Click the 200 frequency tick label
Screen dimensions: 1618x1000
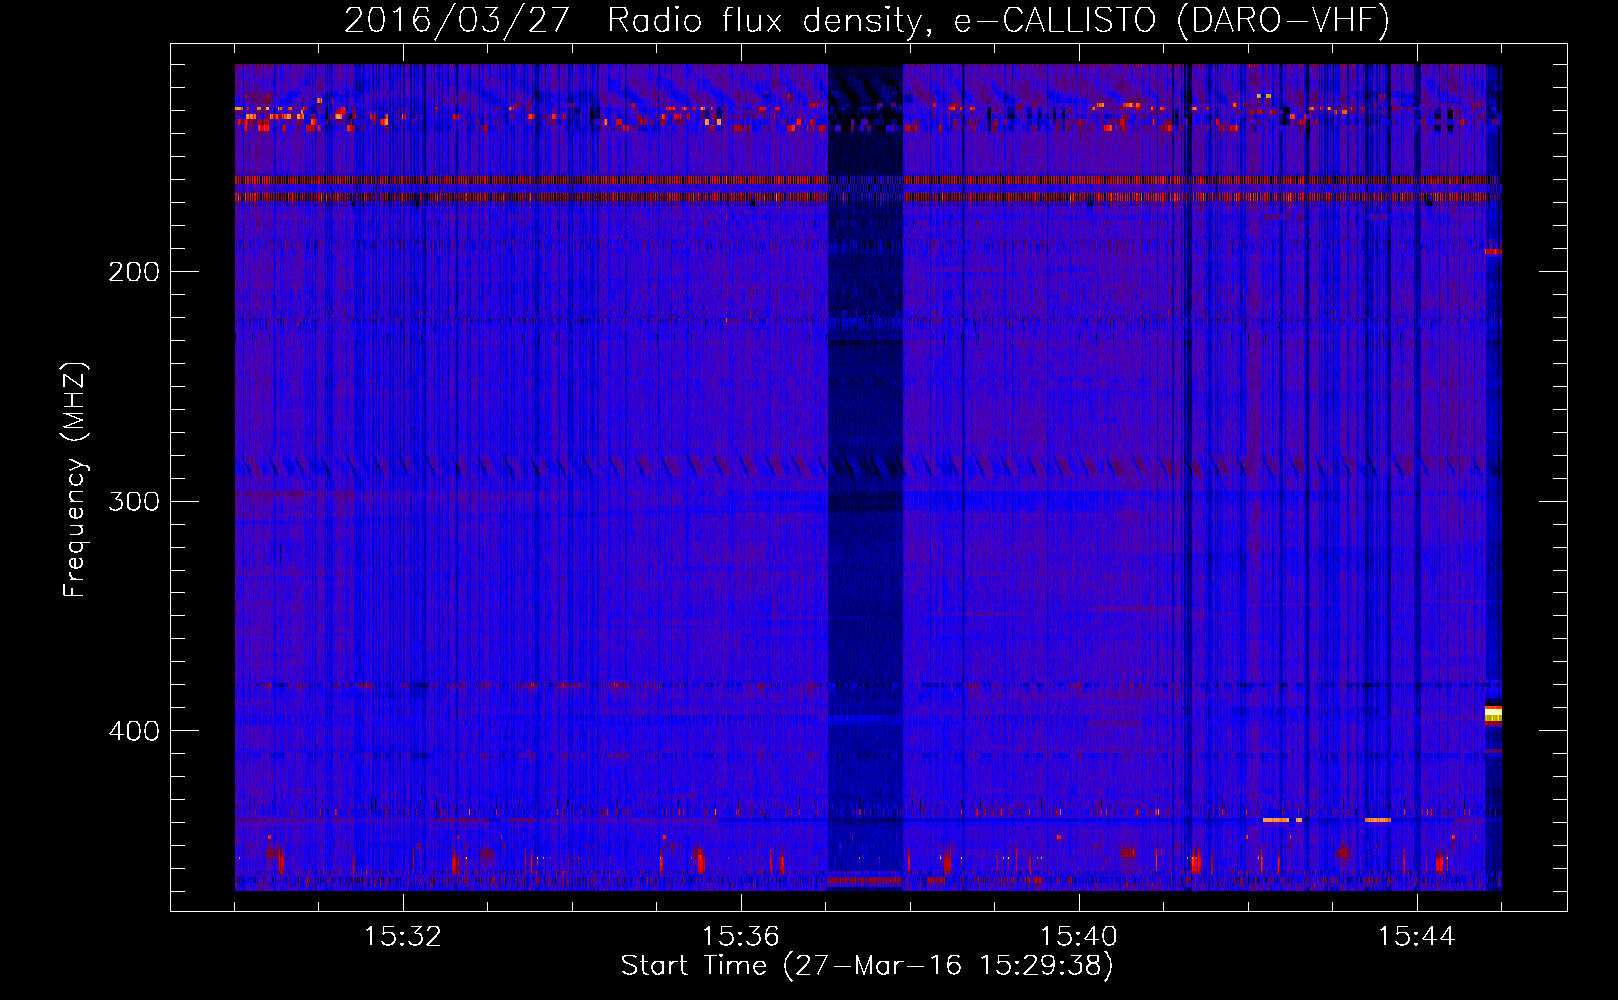tap(134, 271)
